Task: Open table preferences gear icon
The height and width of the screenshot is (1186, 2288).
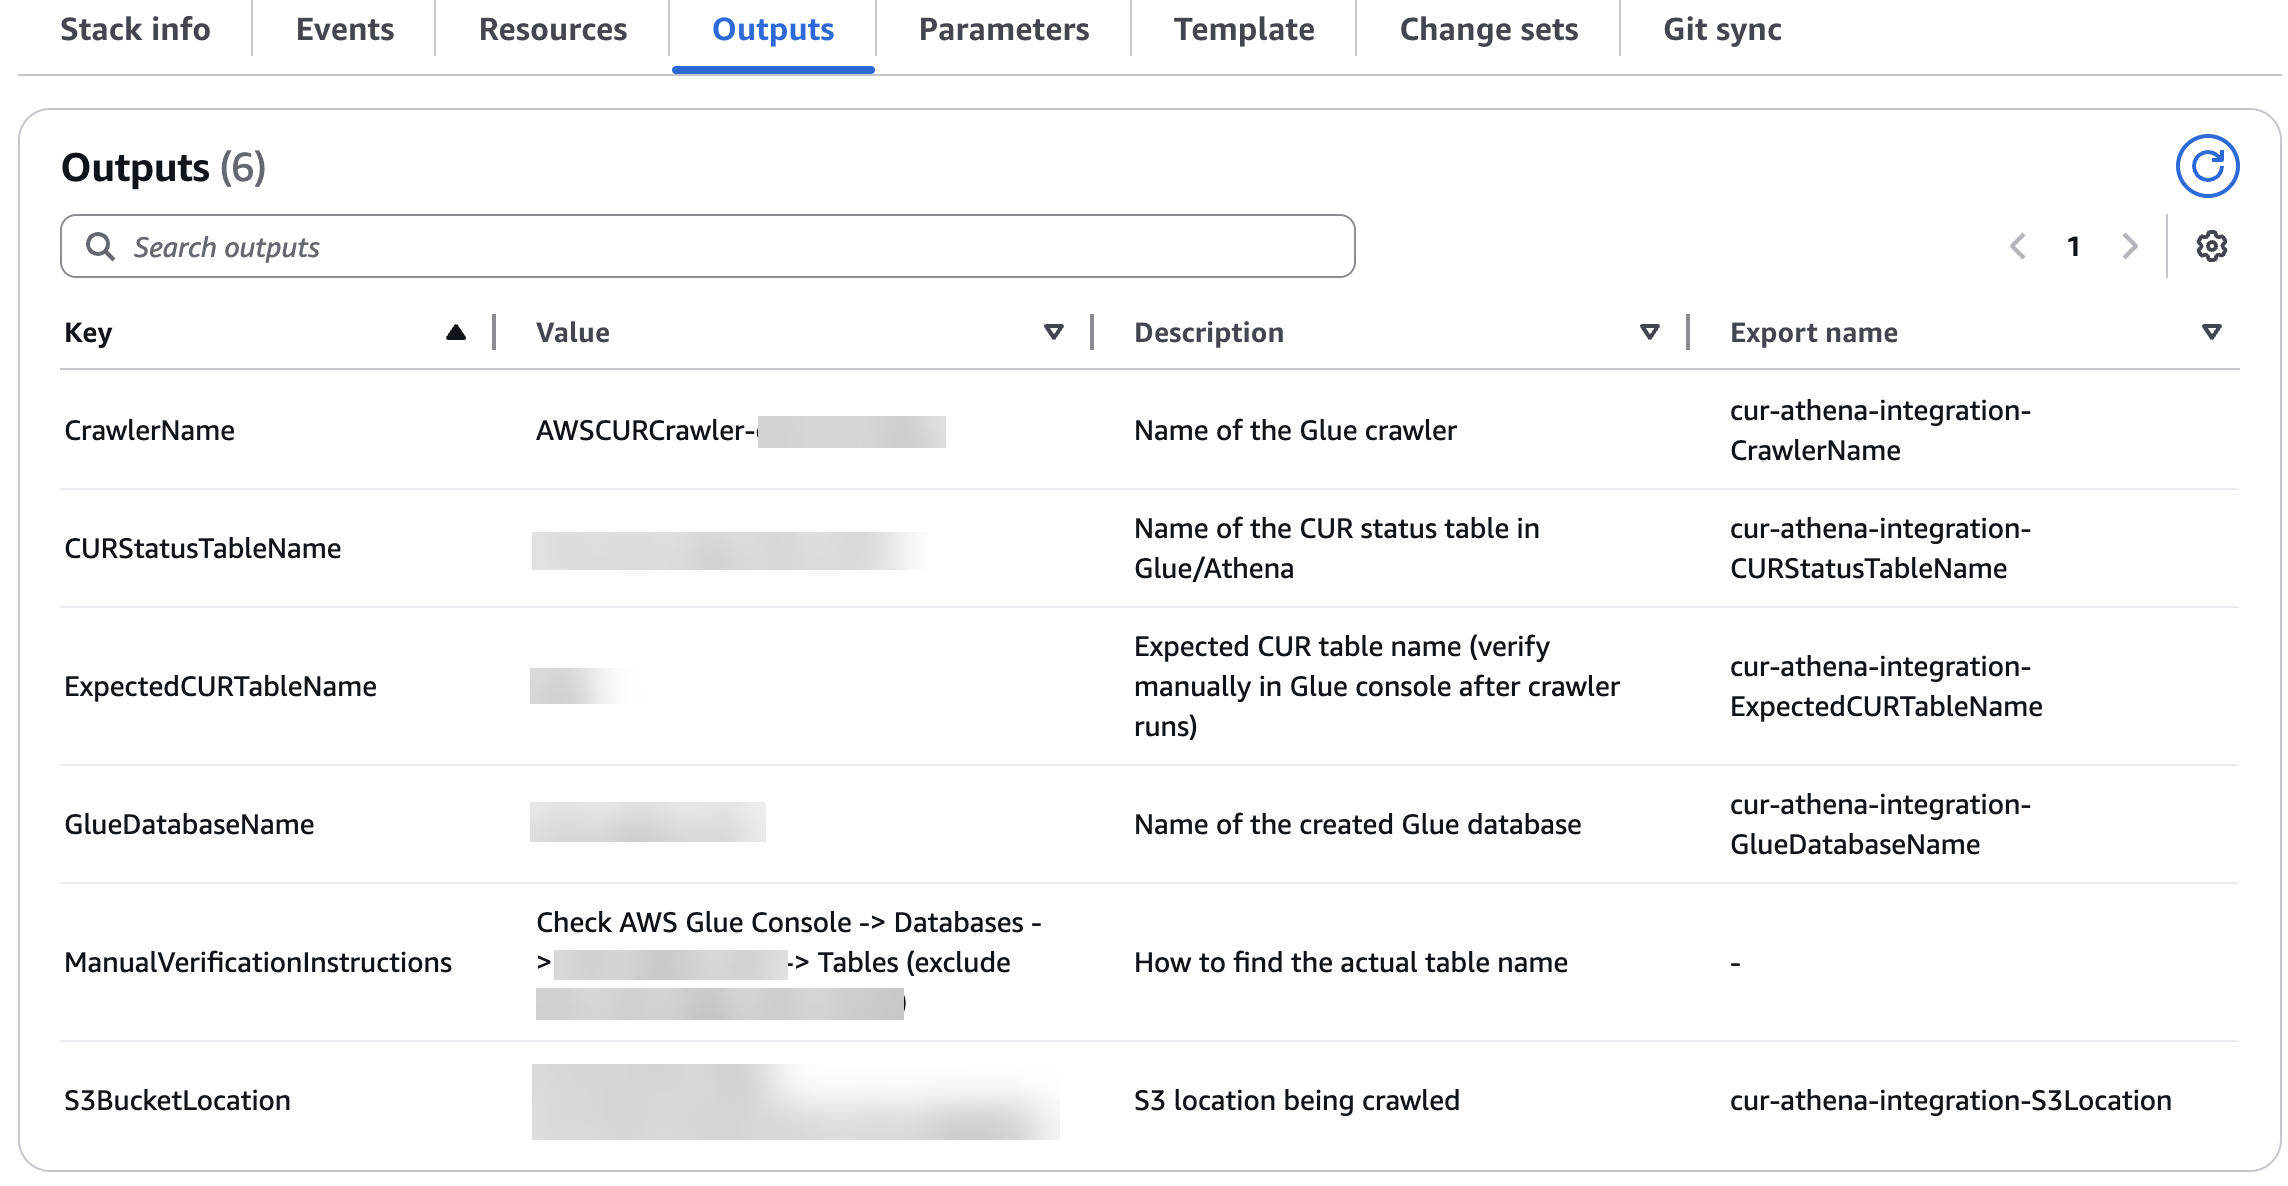Action: point(2211,246)
